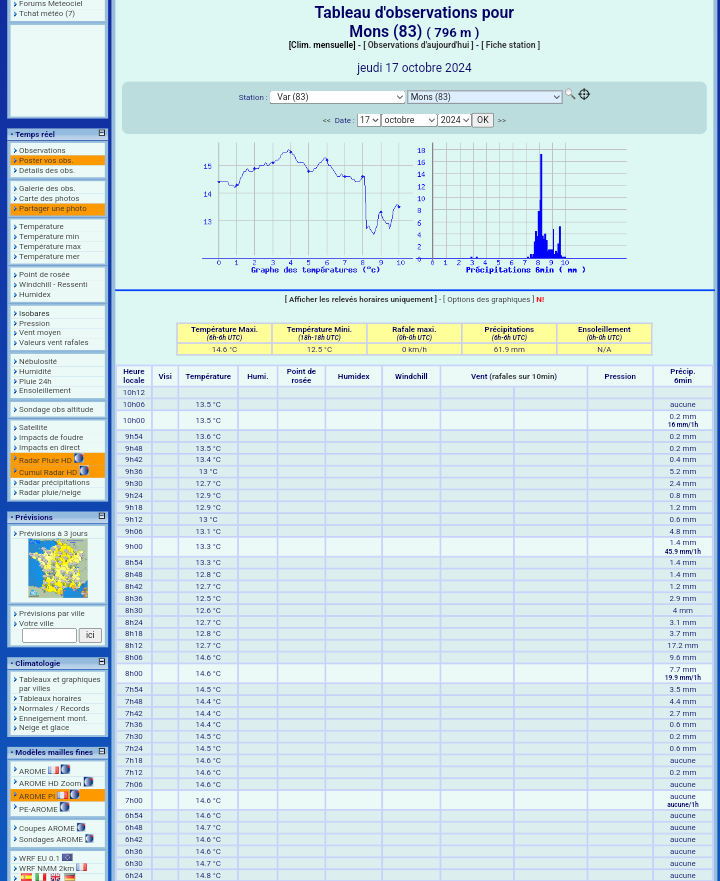Screen dimensions: 720x881
Task: Click globe icon beside AROME
Action: click(65, 770)
